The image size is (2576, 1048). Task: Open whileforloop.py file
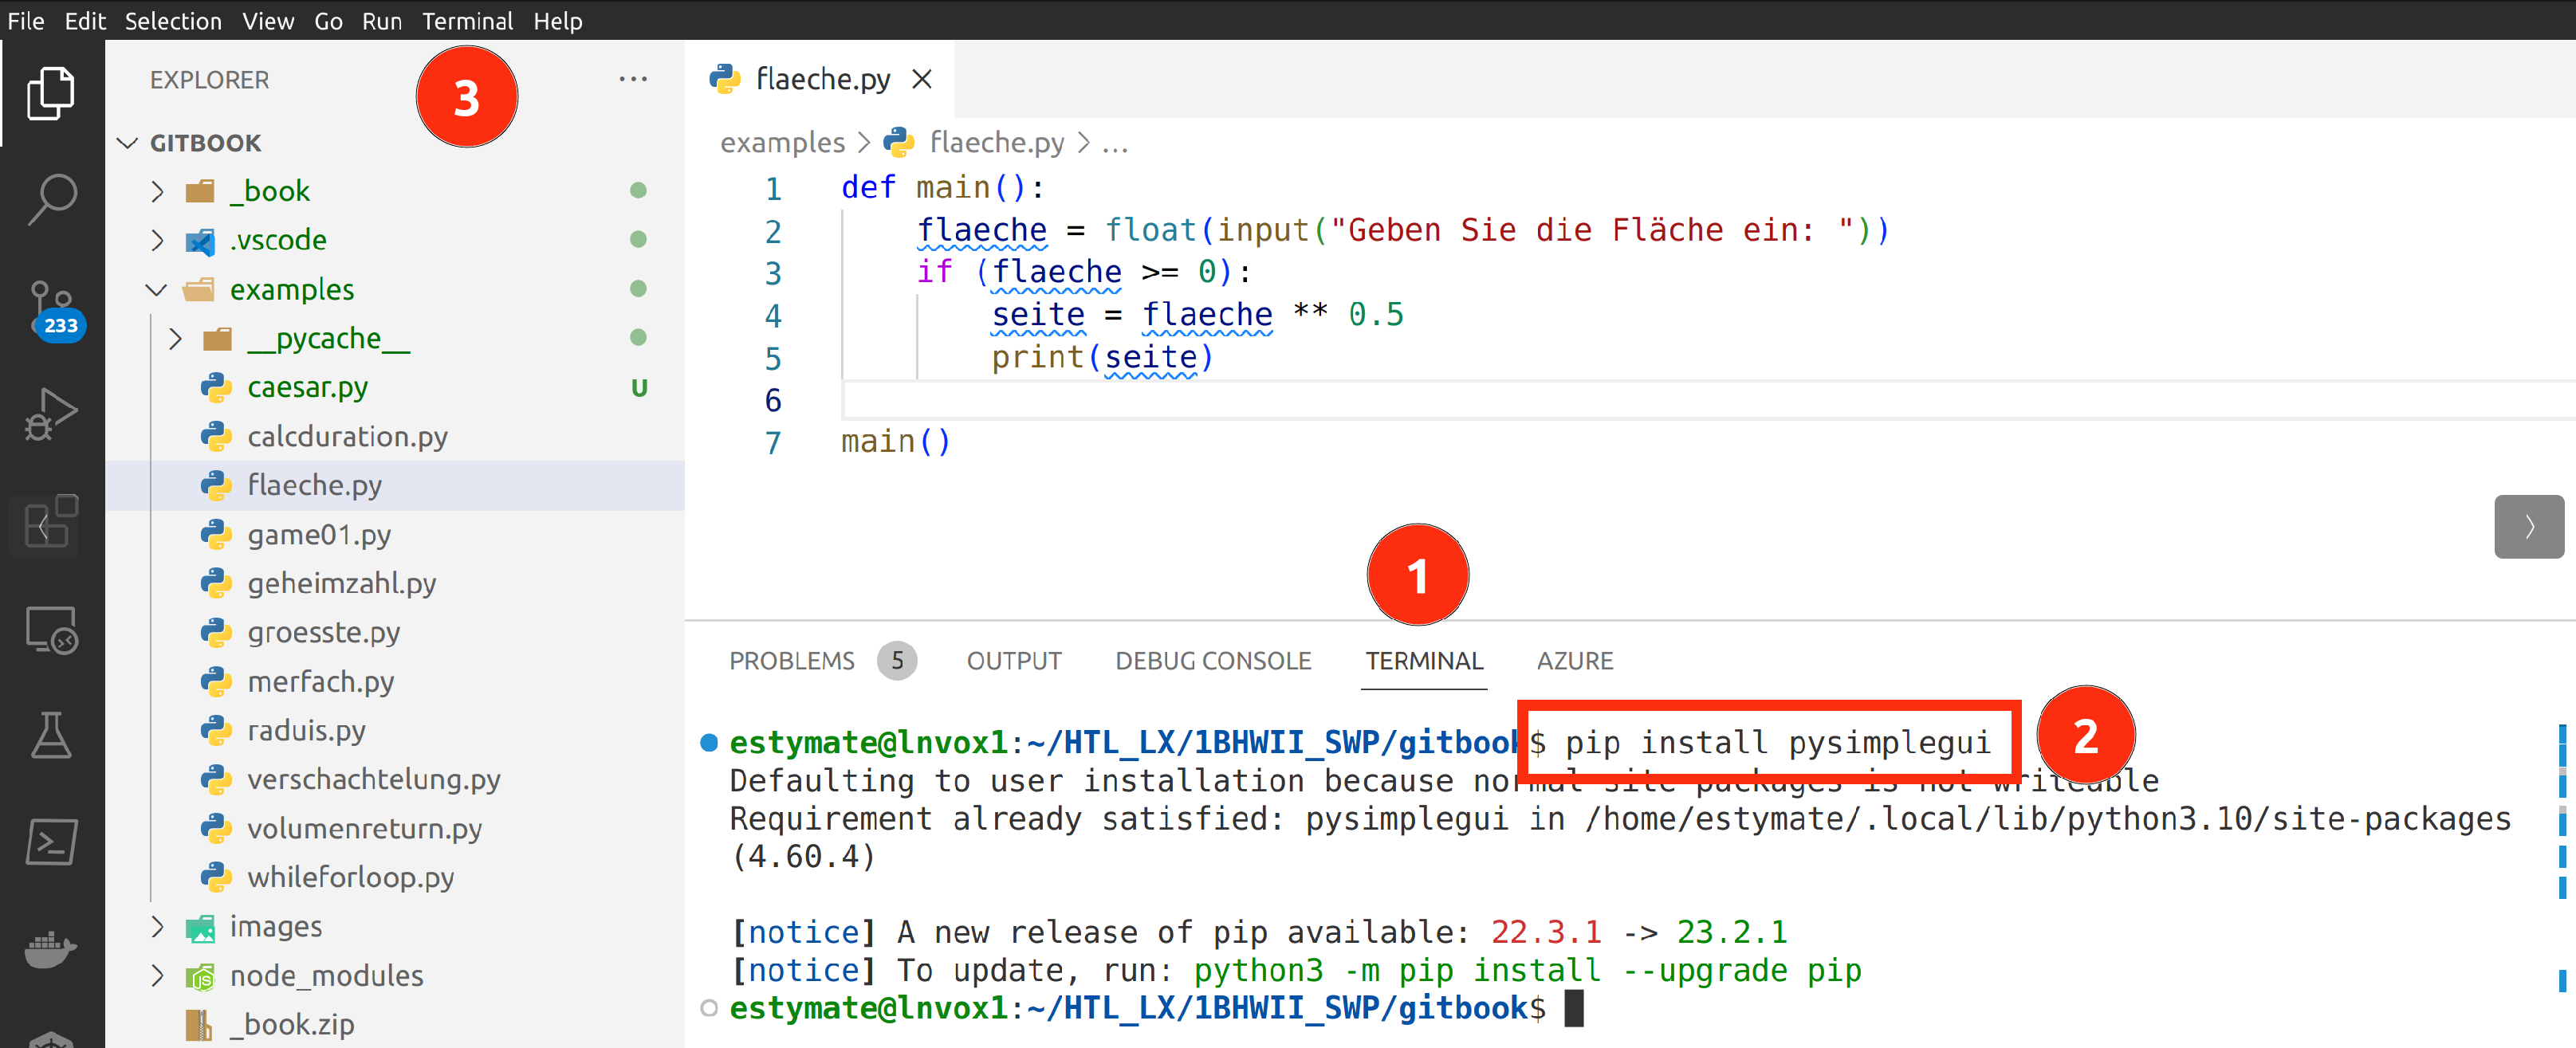[395, 877]
